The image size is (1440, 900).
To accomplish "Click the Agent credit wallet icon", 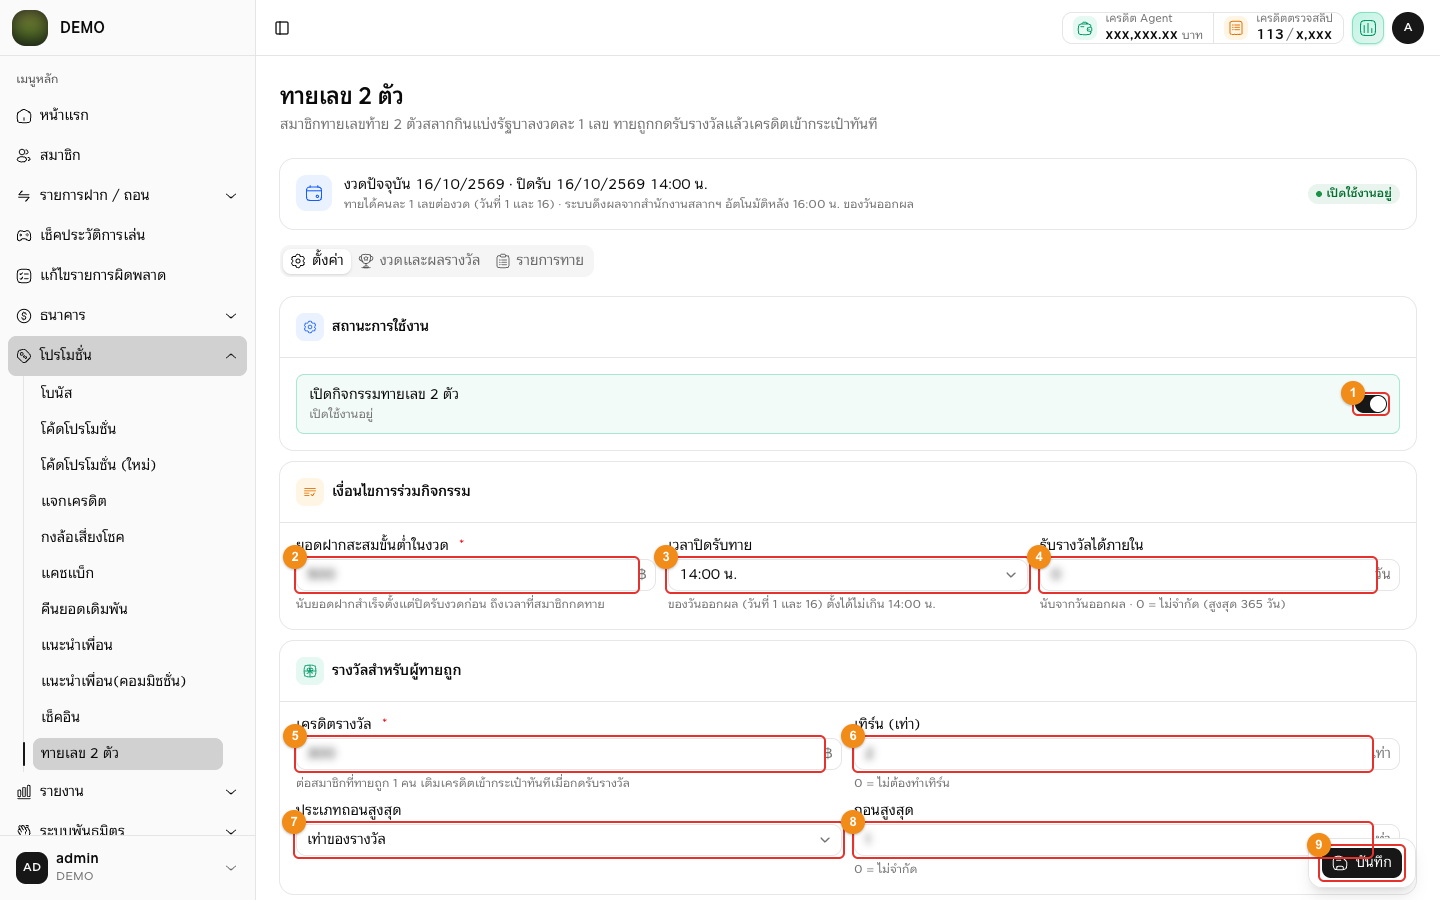I will click(1085, 28).
